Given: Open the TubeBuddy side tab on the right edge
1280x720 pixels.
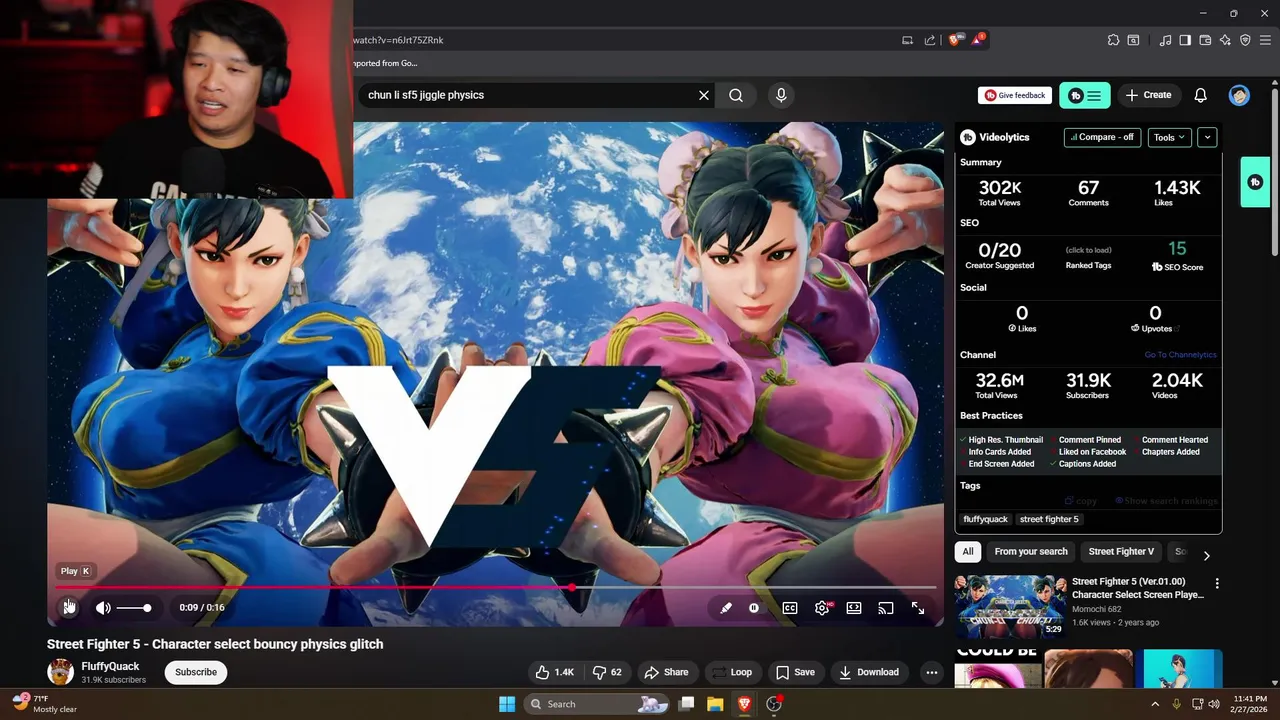Looking at the screenshot, I should [1255, 182].
